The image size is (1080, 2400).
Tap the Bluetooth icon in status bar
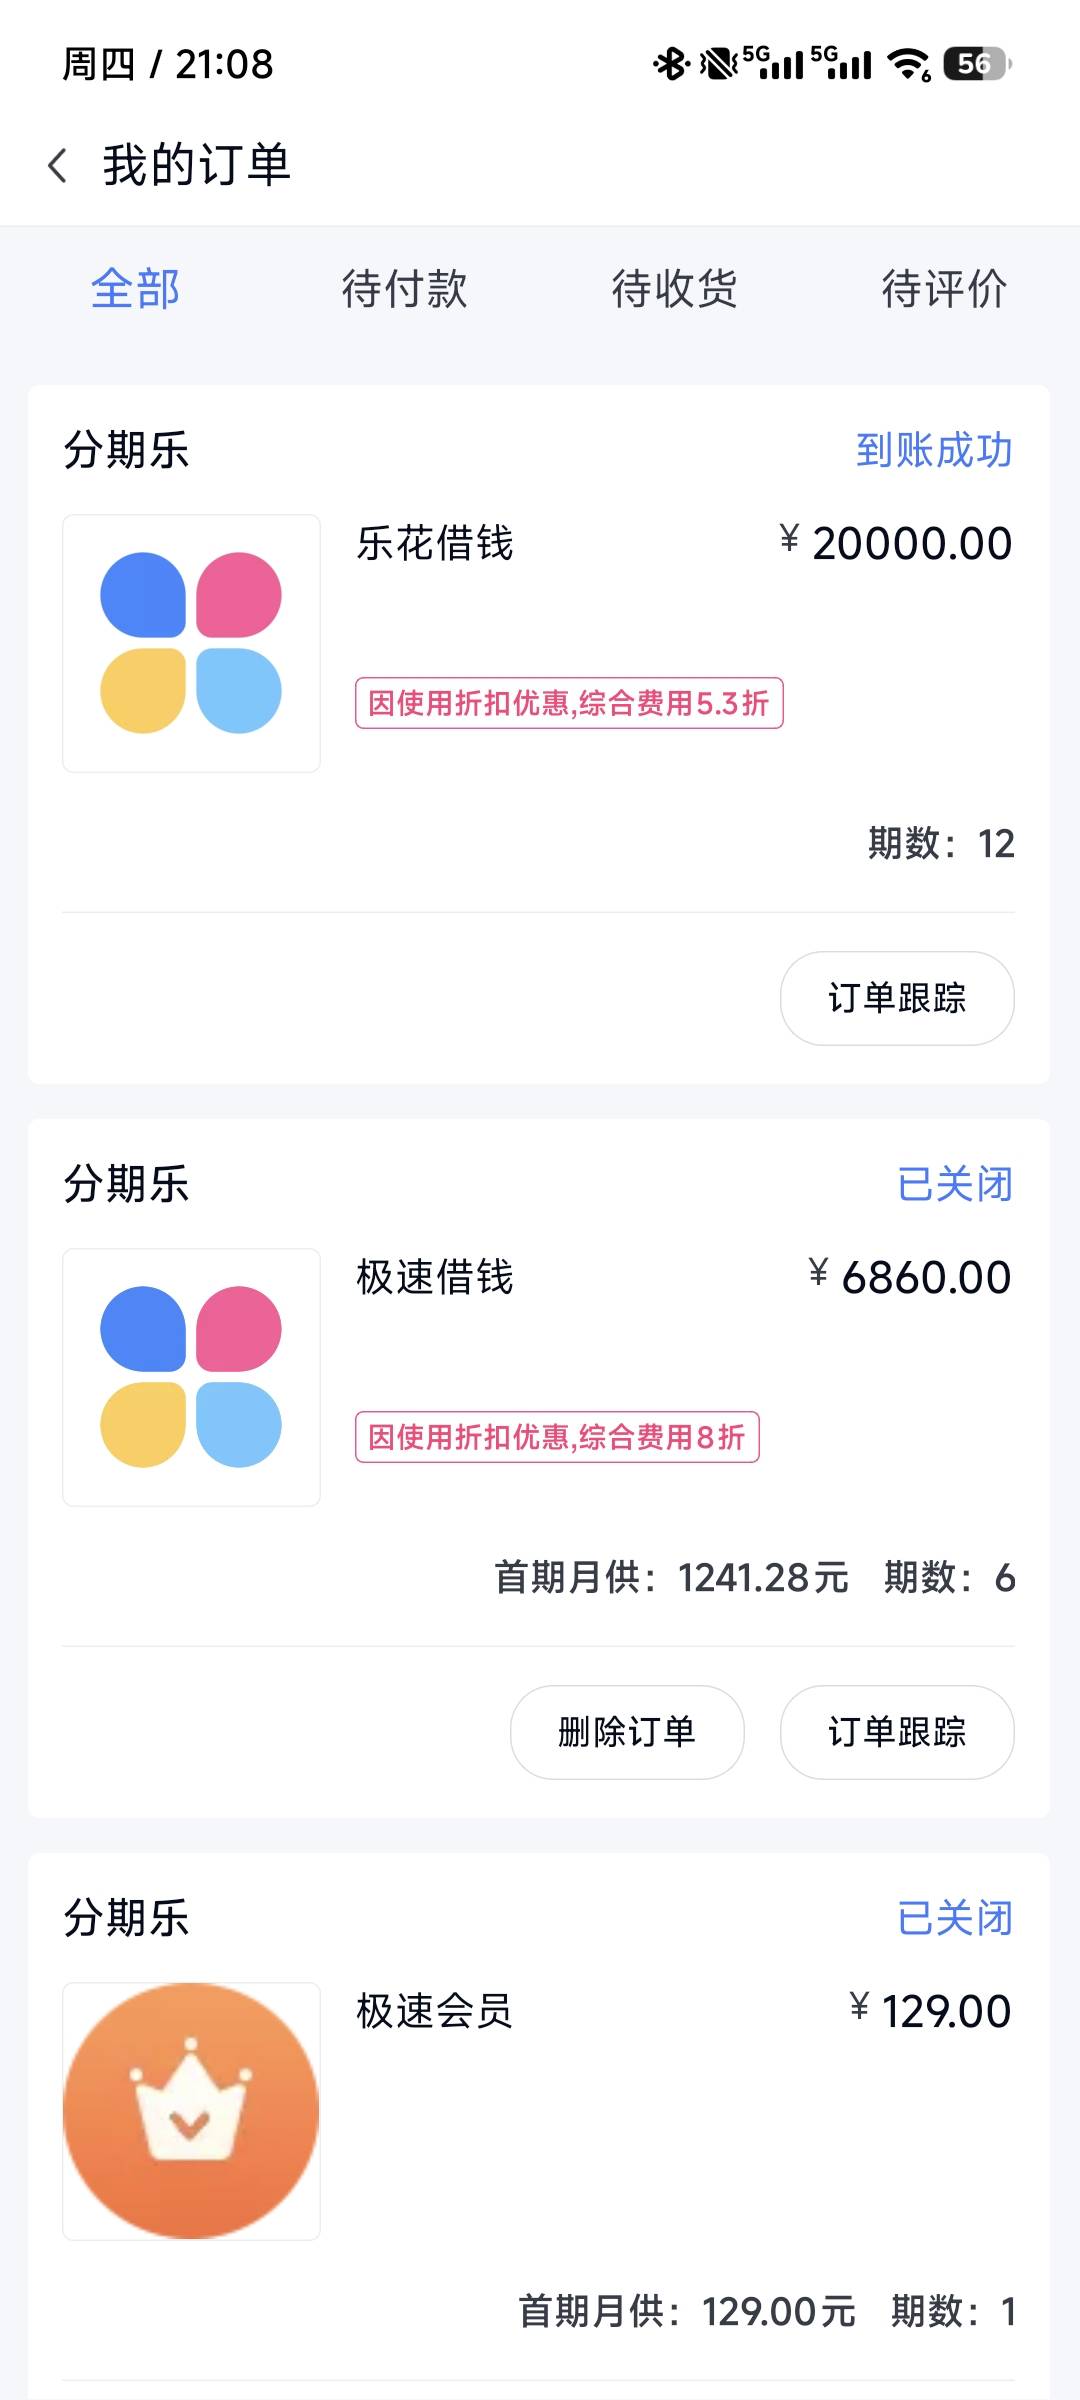tap(671, 64)
